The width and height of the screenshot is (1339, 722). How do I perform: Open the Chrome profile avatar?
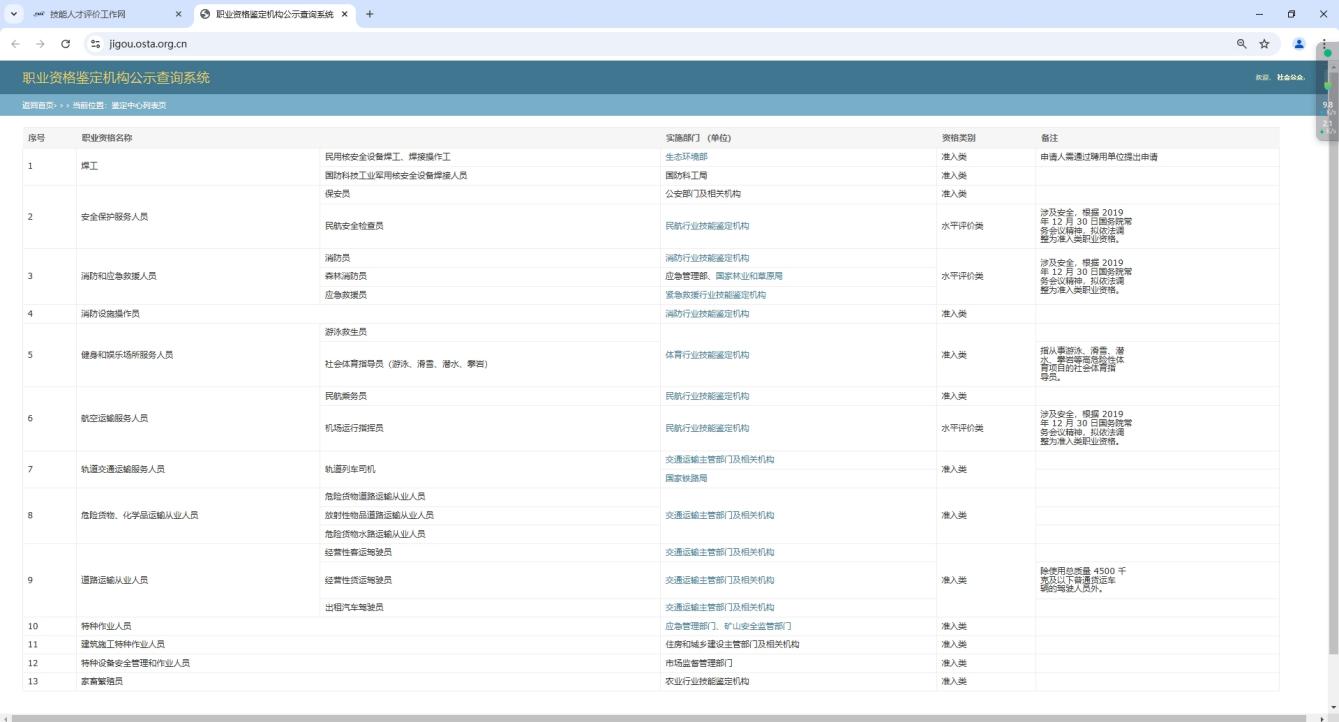(x=1299, y=44)
